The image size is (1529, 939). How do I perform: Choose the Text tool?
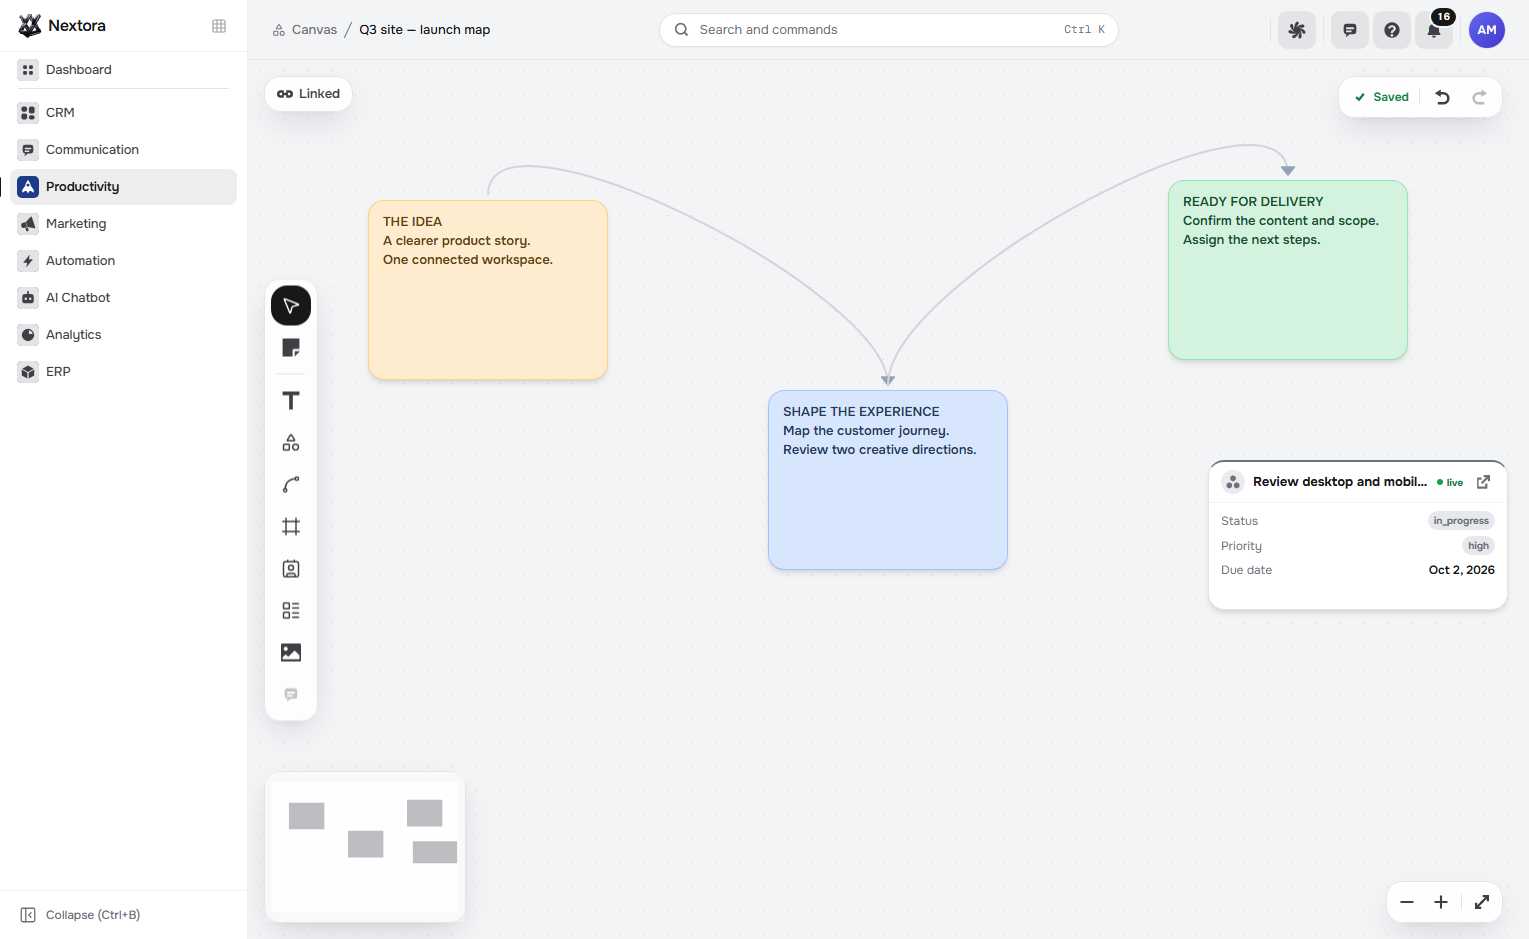tap(291, 401)
